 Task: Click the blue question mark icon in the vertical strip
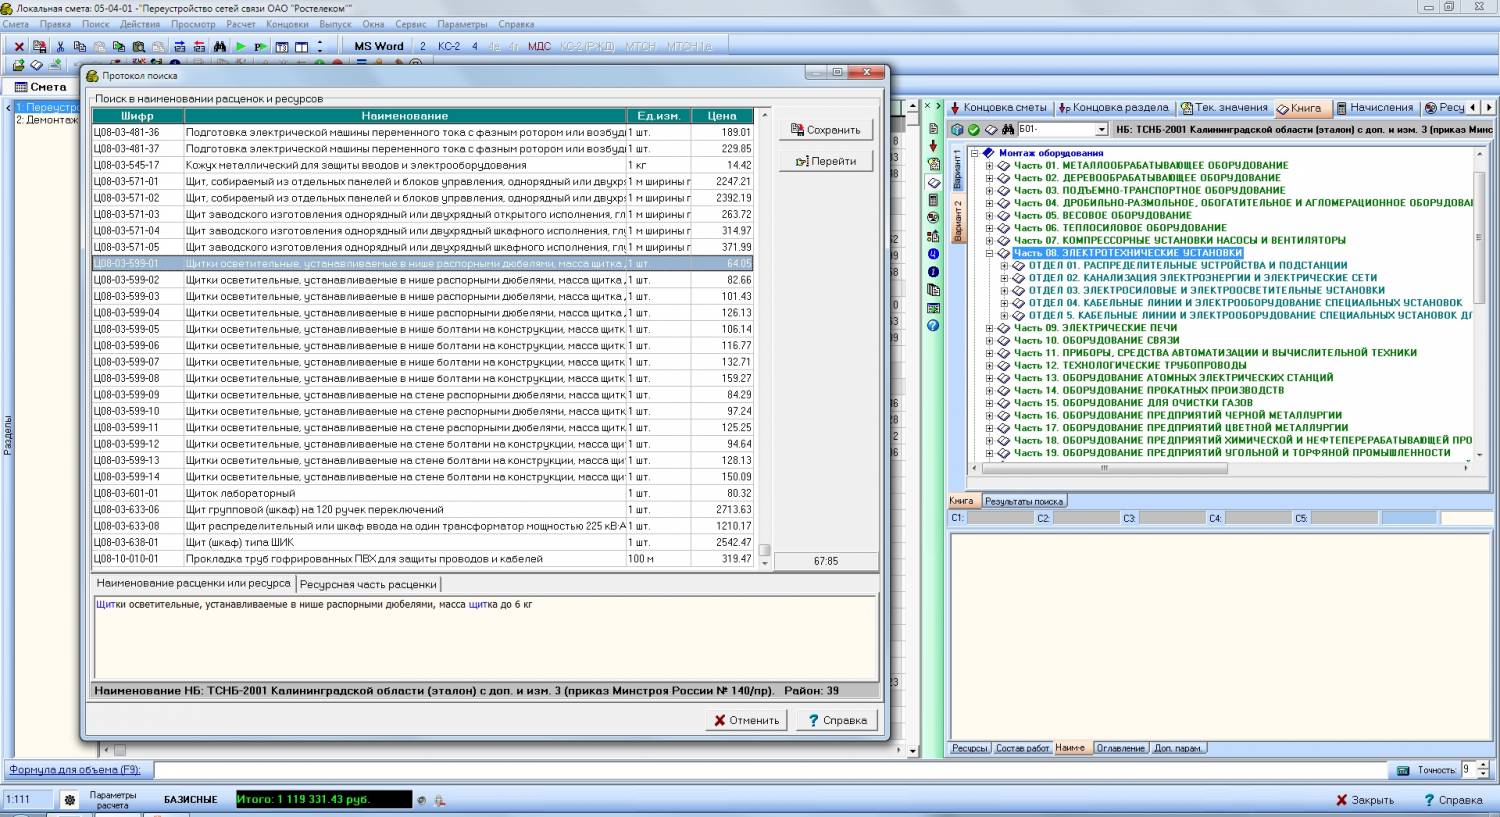933,325
